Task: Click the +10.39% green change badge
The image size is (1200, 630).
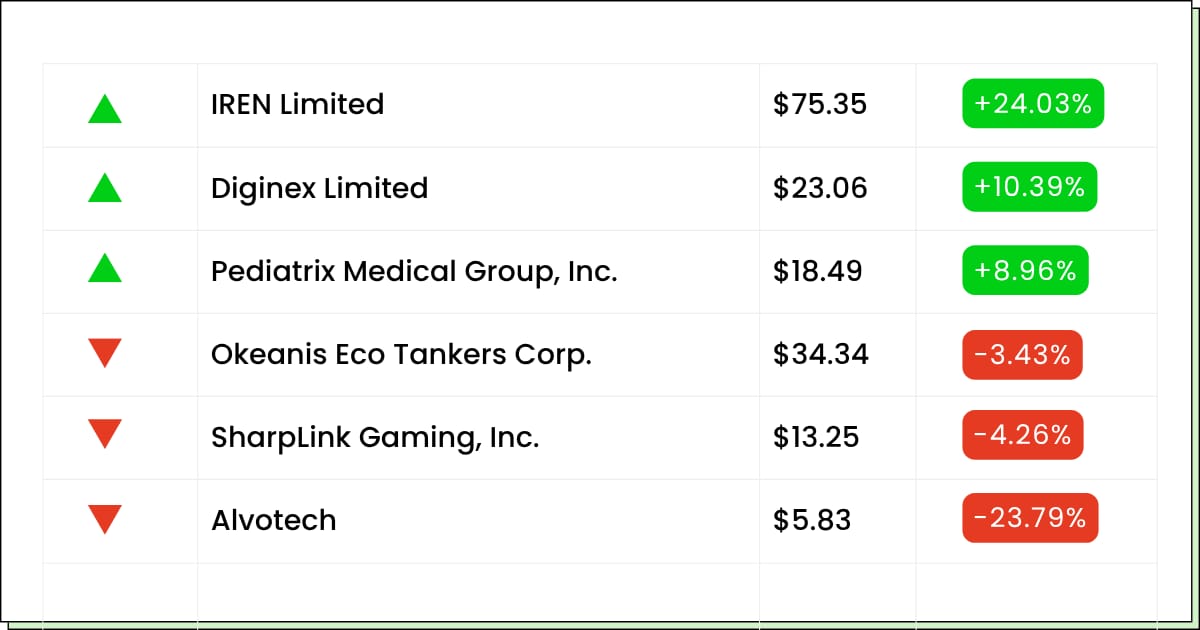Action: click(1030, 187)
